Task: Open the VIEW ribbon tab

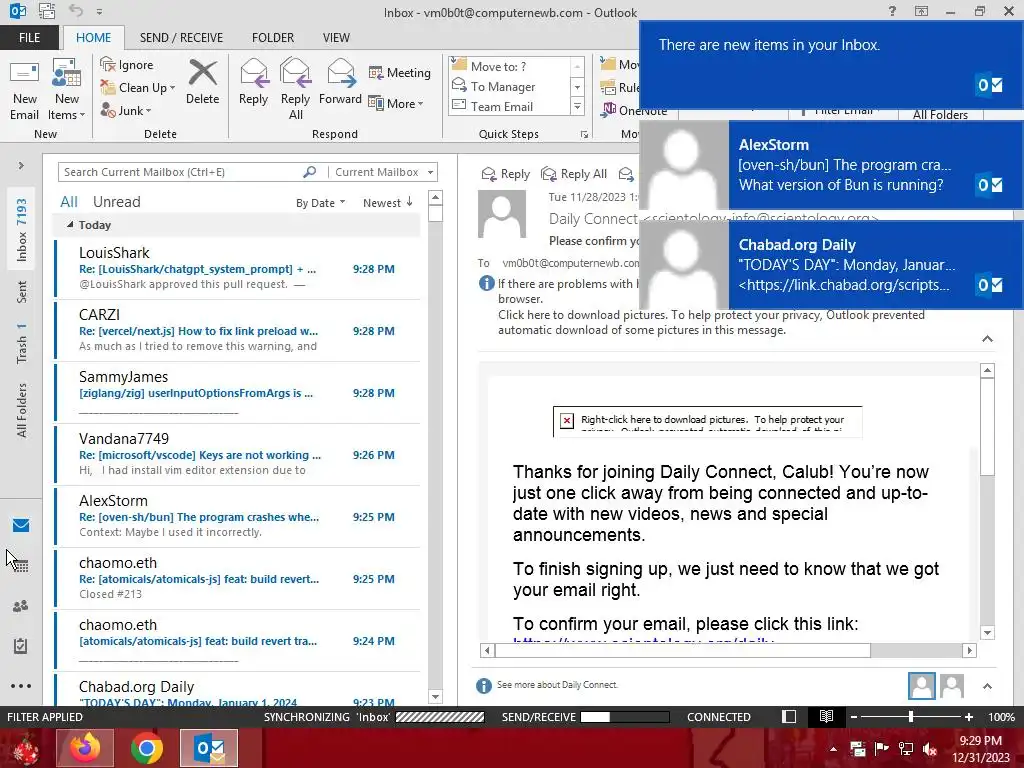Action: pyautogui.click(x=336, y=38)
